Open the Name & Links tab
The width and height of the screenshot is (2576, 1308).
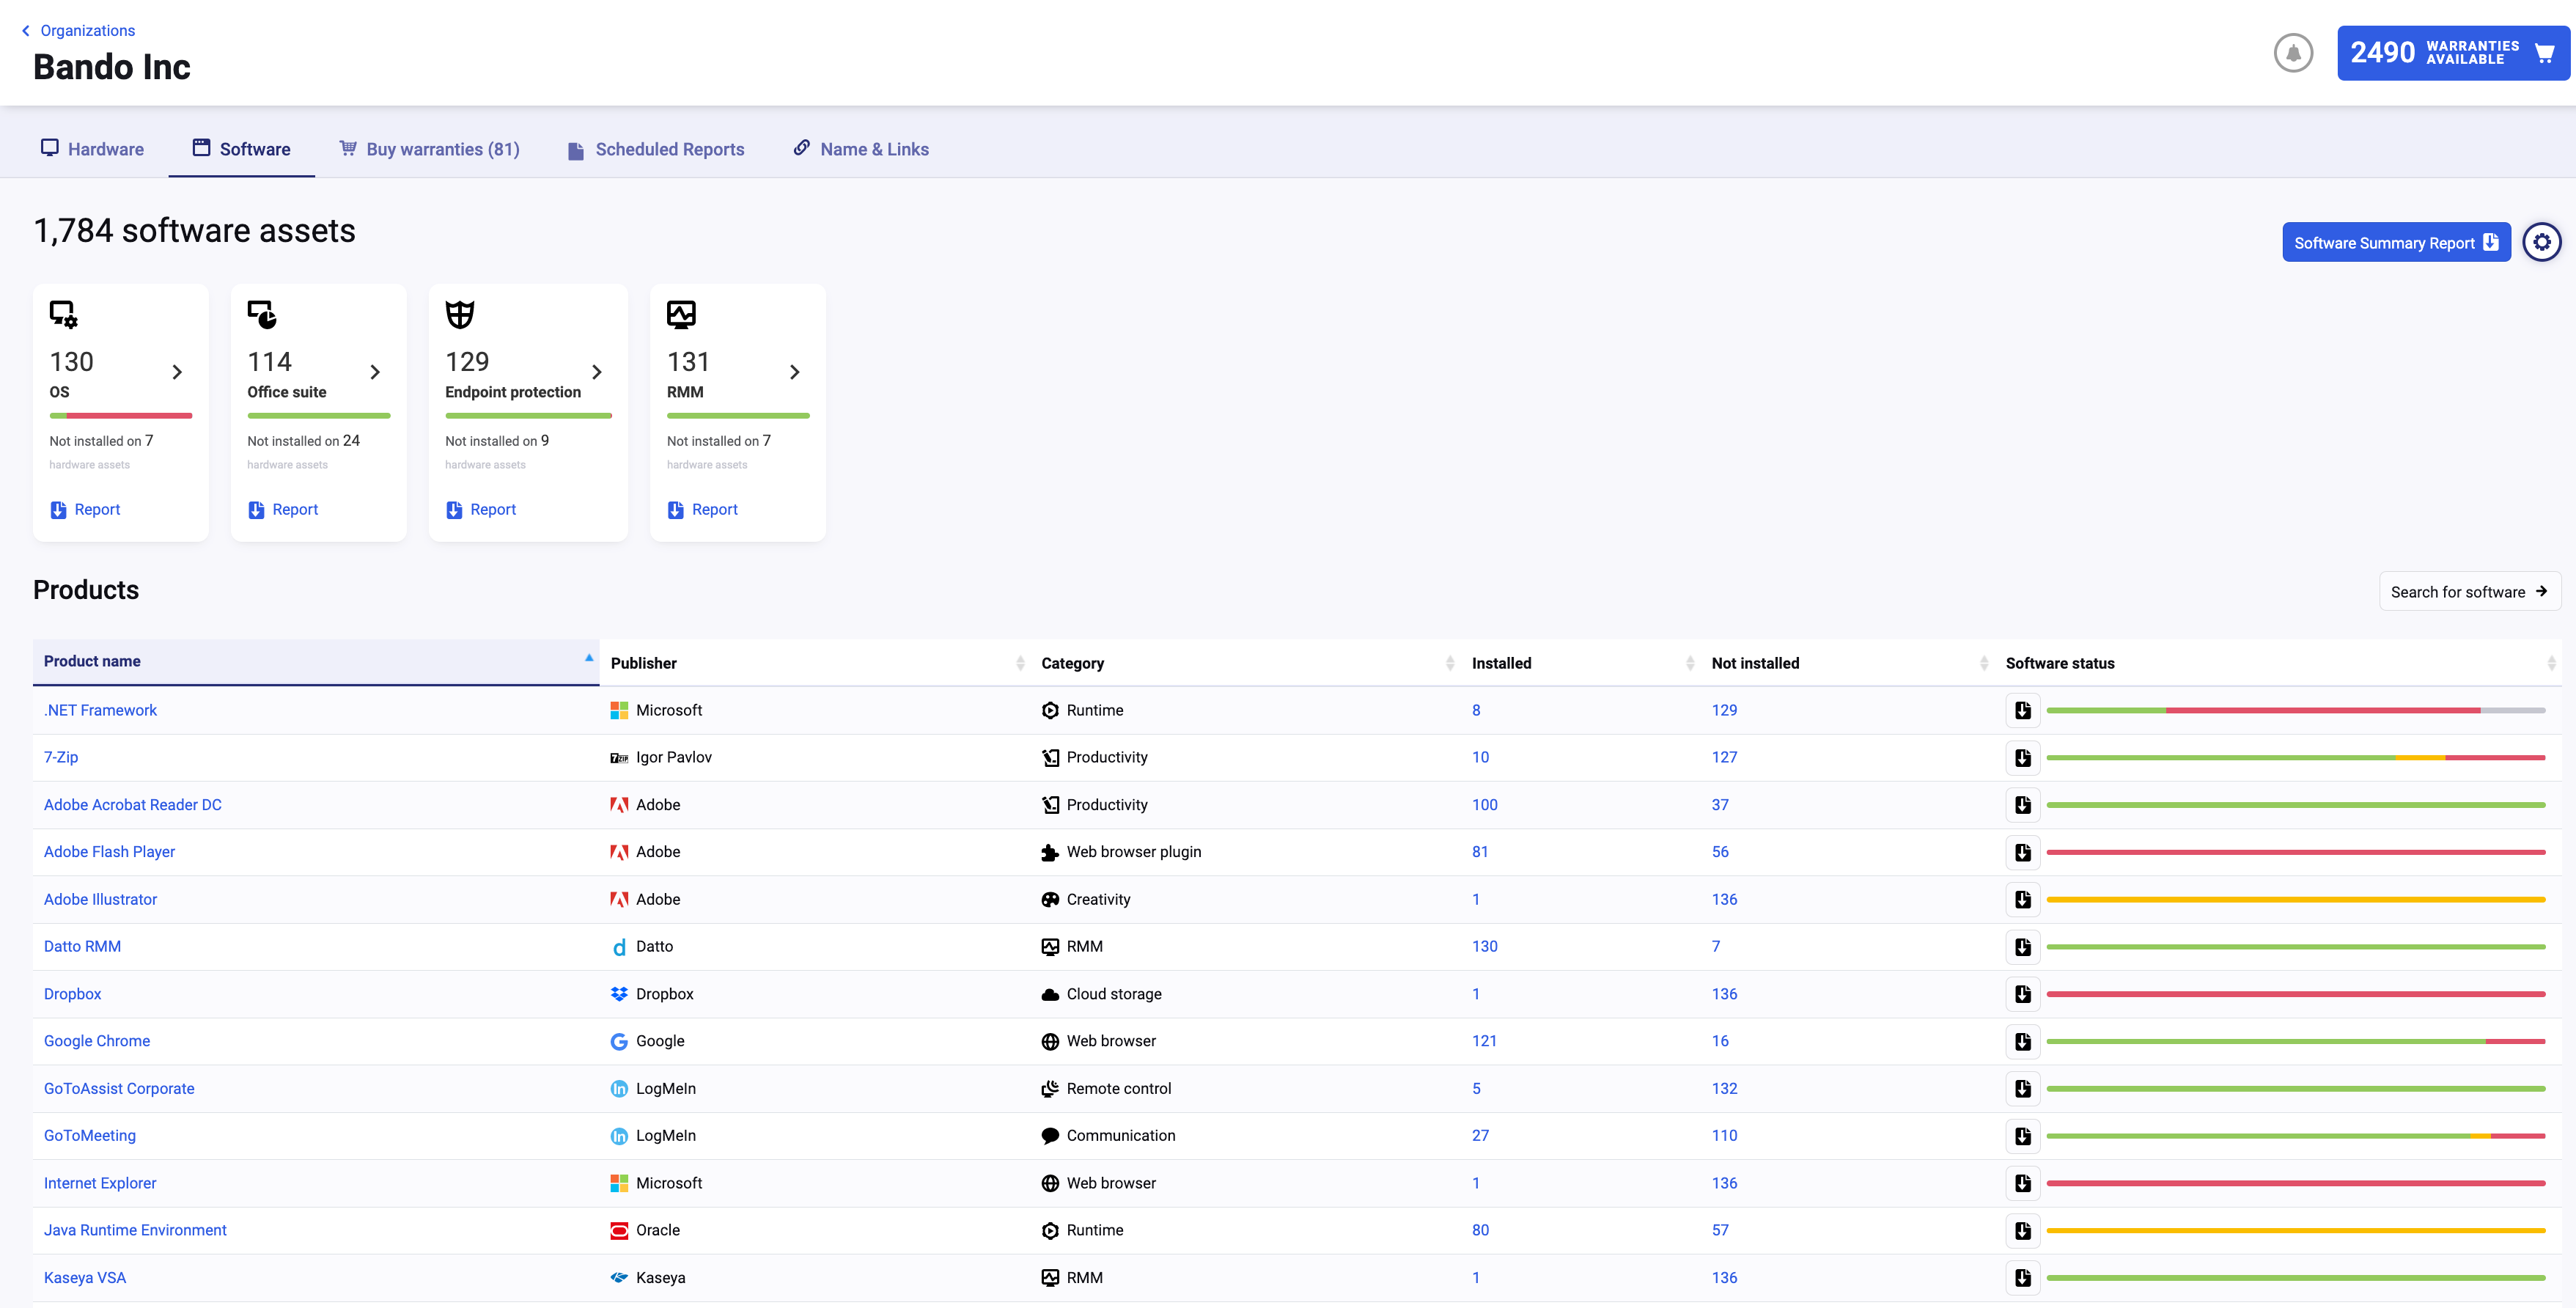(x=861, y=149)
